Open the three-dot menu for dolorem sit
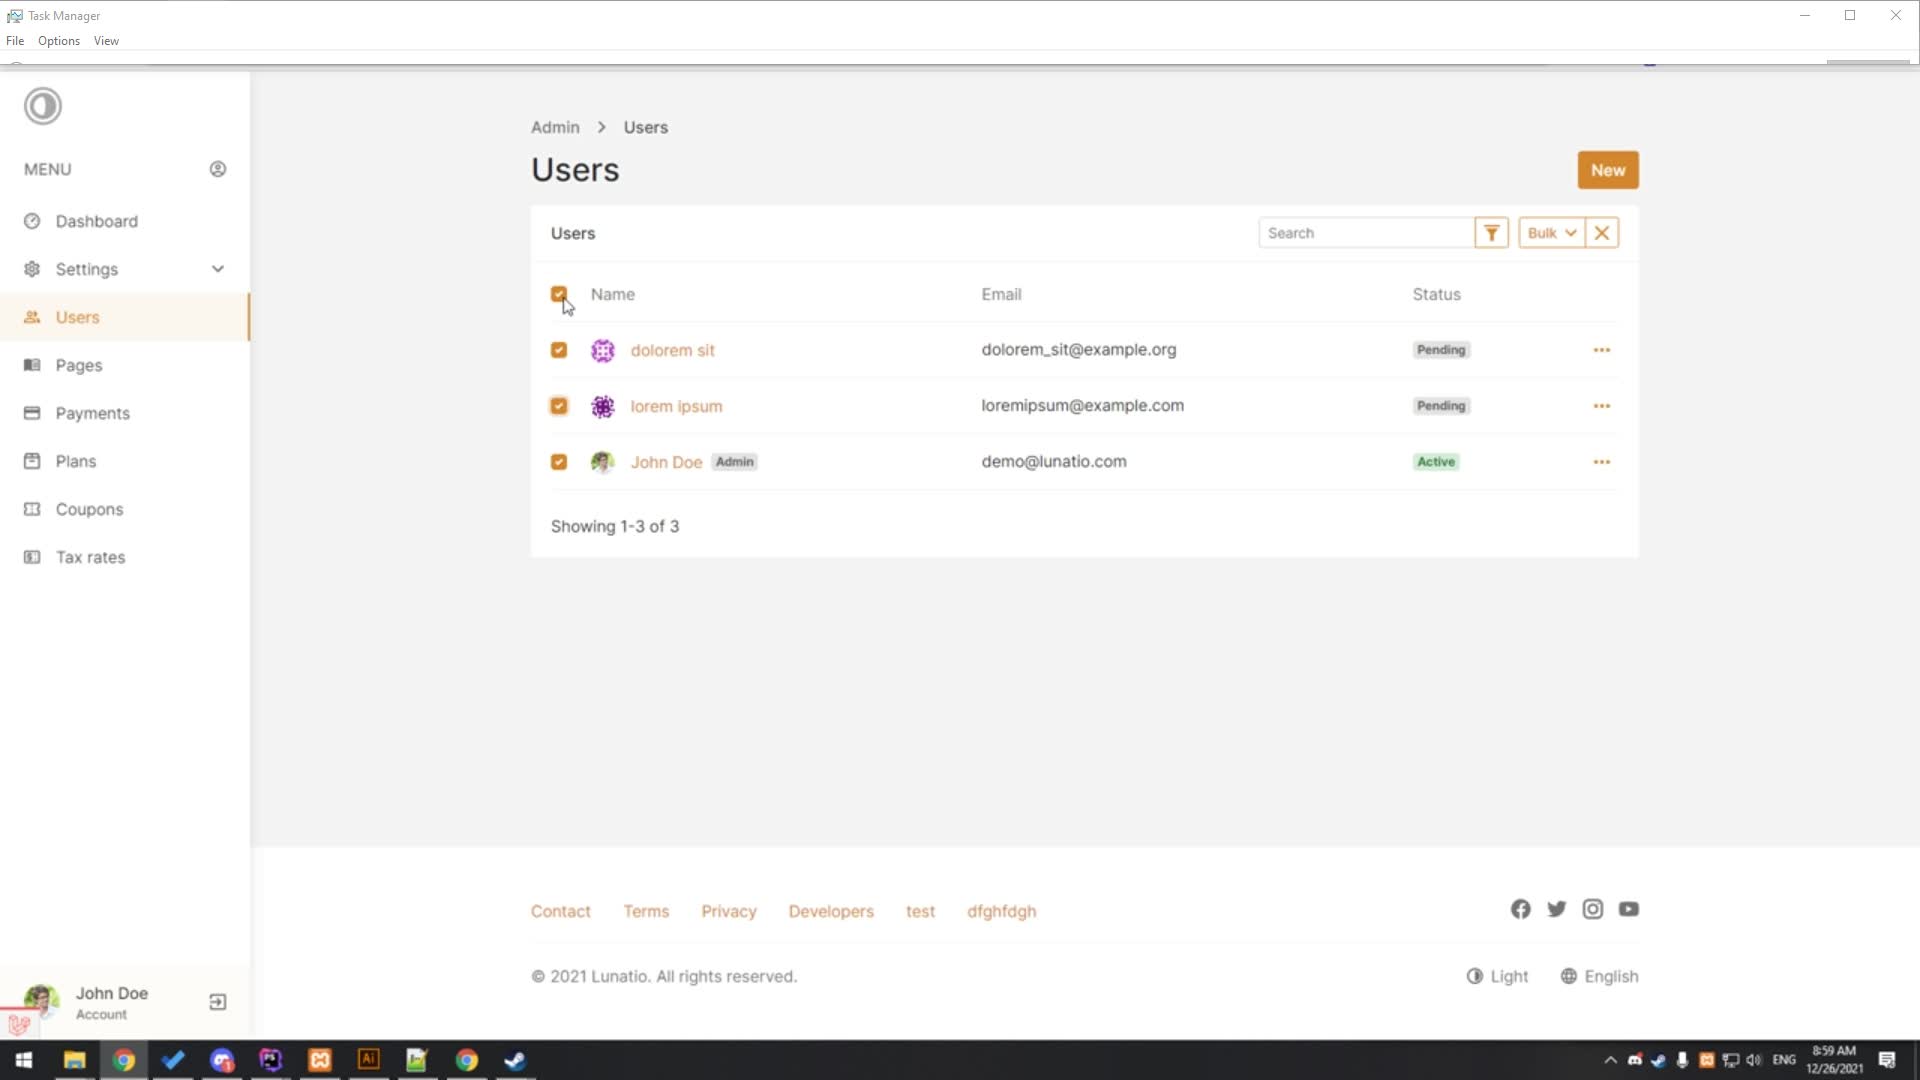 [x=1602, y=350]
